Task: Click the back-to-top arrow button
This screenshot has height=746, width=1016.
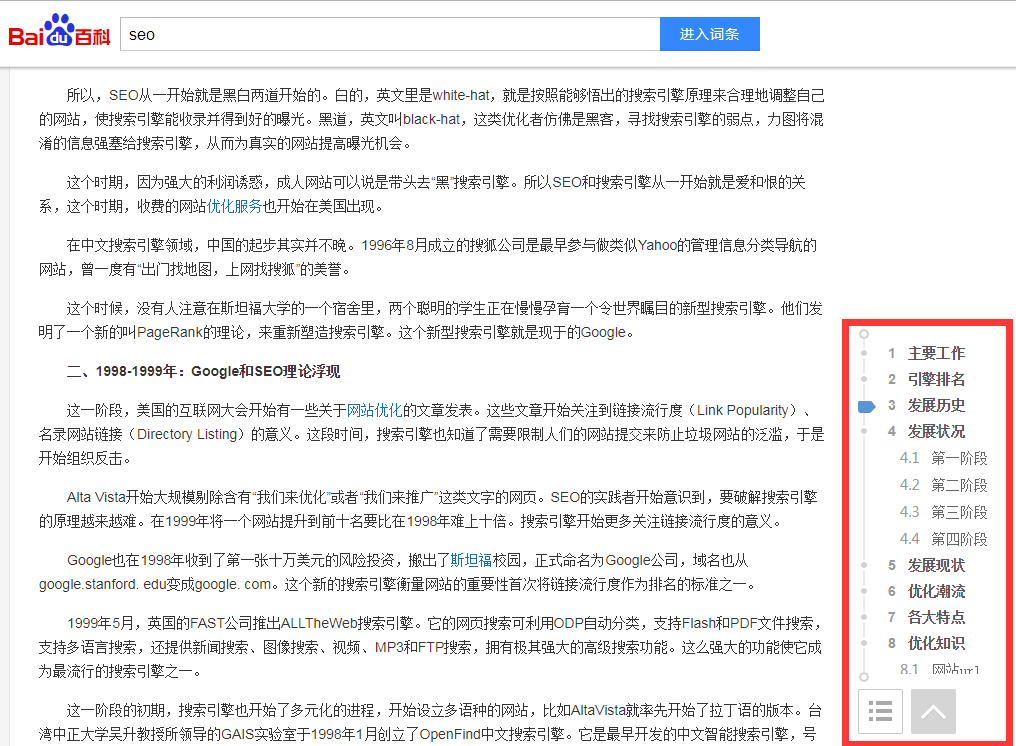Action: pyautogui.click(x=933, y=712)
